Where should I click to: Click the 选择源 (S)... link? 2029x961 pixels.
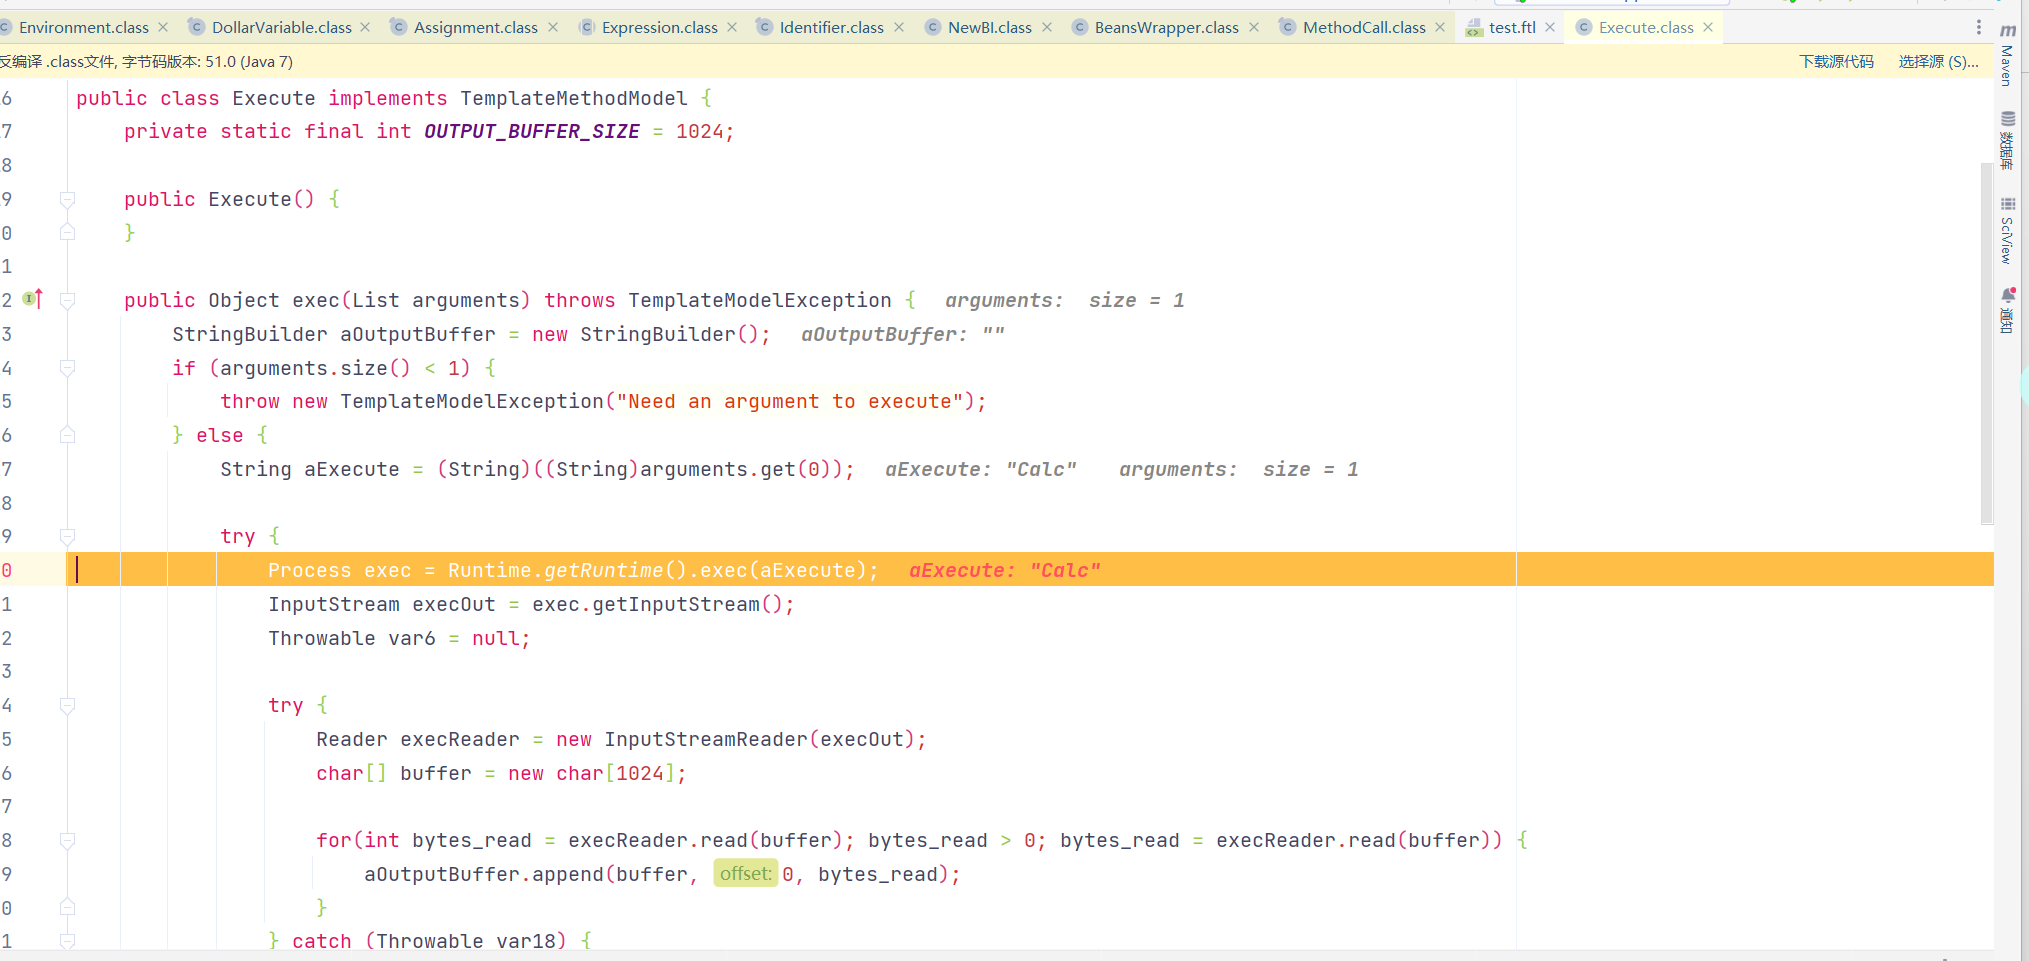(1938, 61)
